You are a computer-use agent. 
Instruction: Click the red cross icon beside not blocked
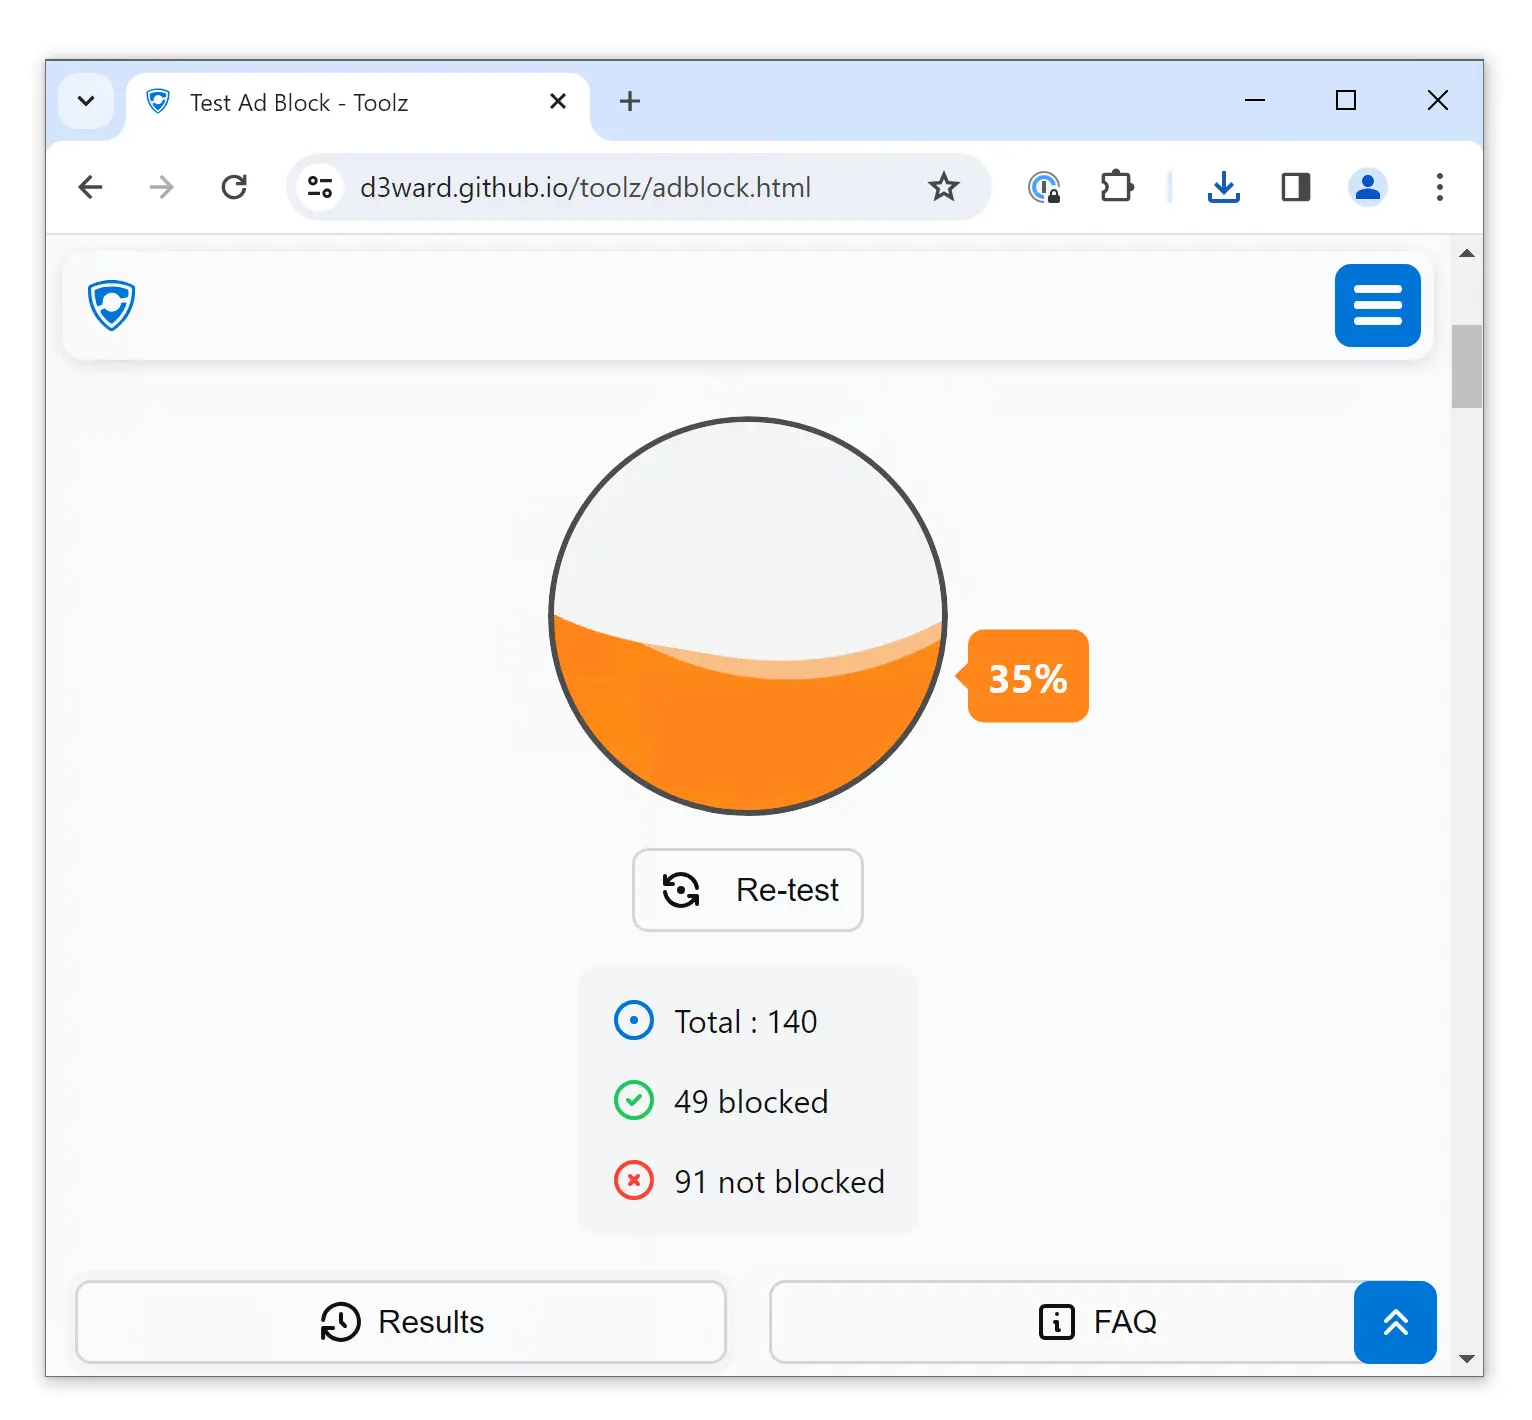[633, 1181]
